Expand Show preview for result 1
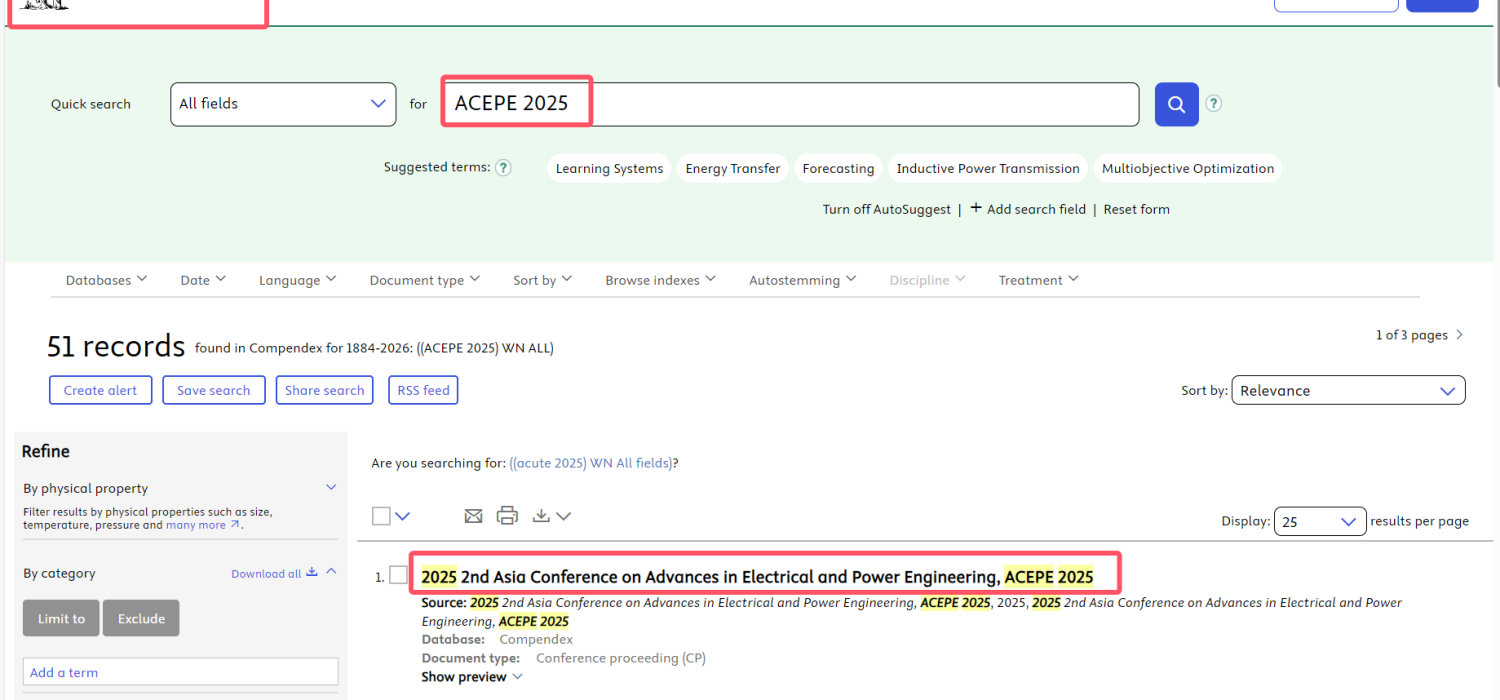 [x=472, y=677]
